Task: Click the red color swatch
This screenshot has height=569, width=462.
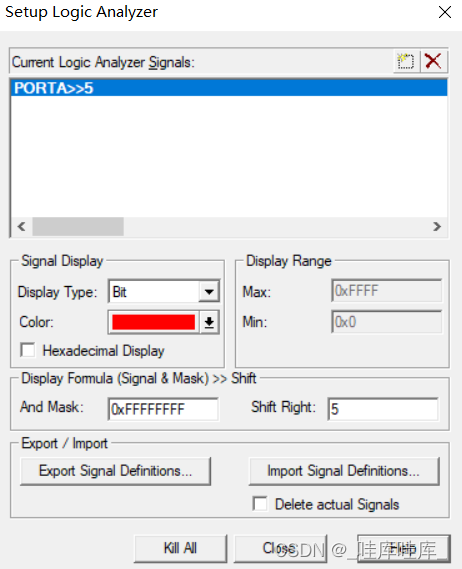Action: click(x=153, y=322)
